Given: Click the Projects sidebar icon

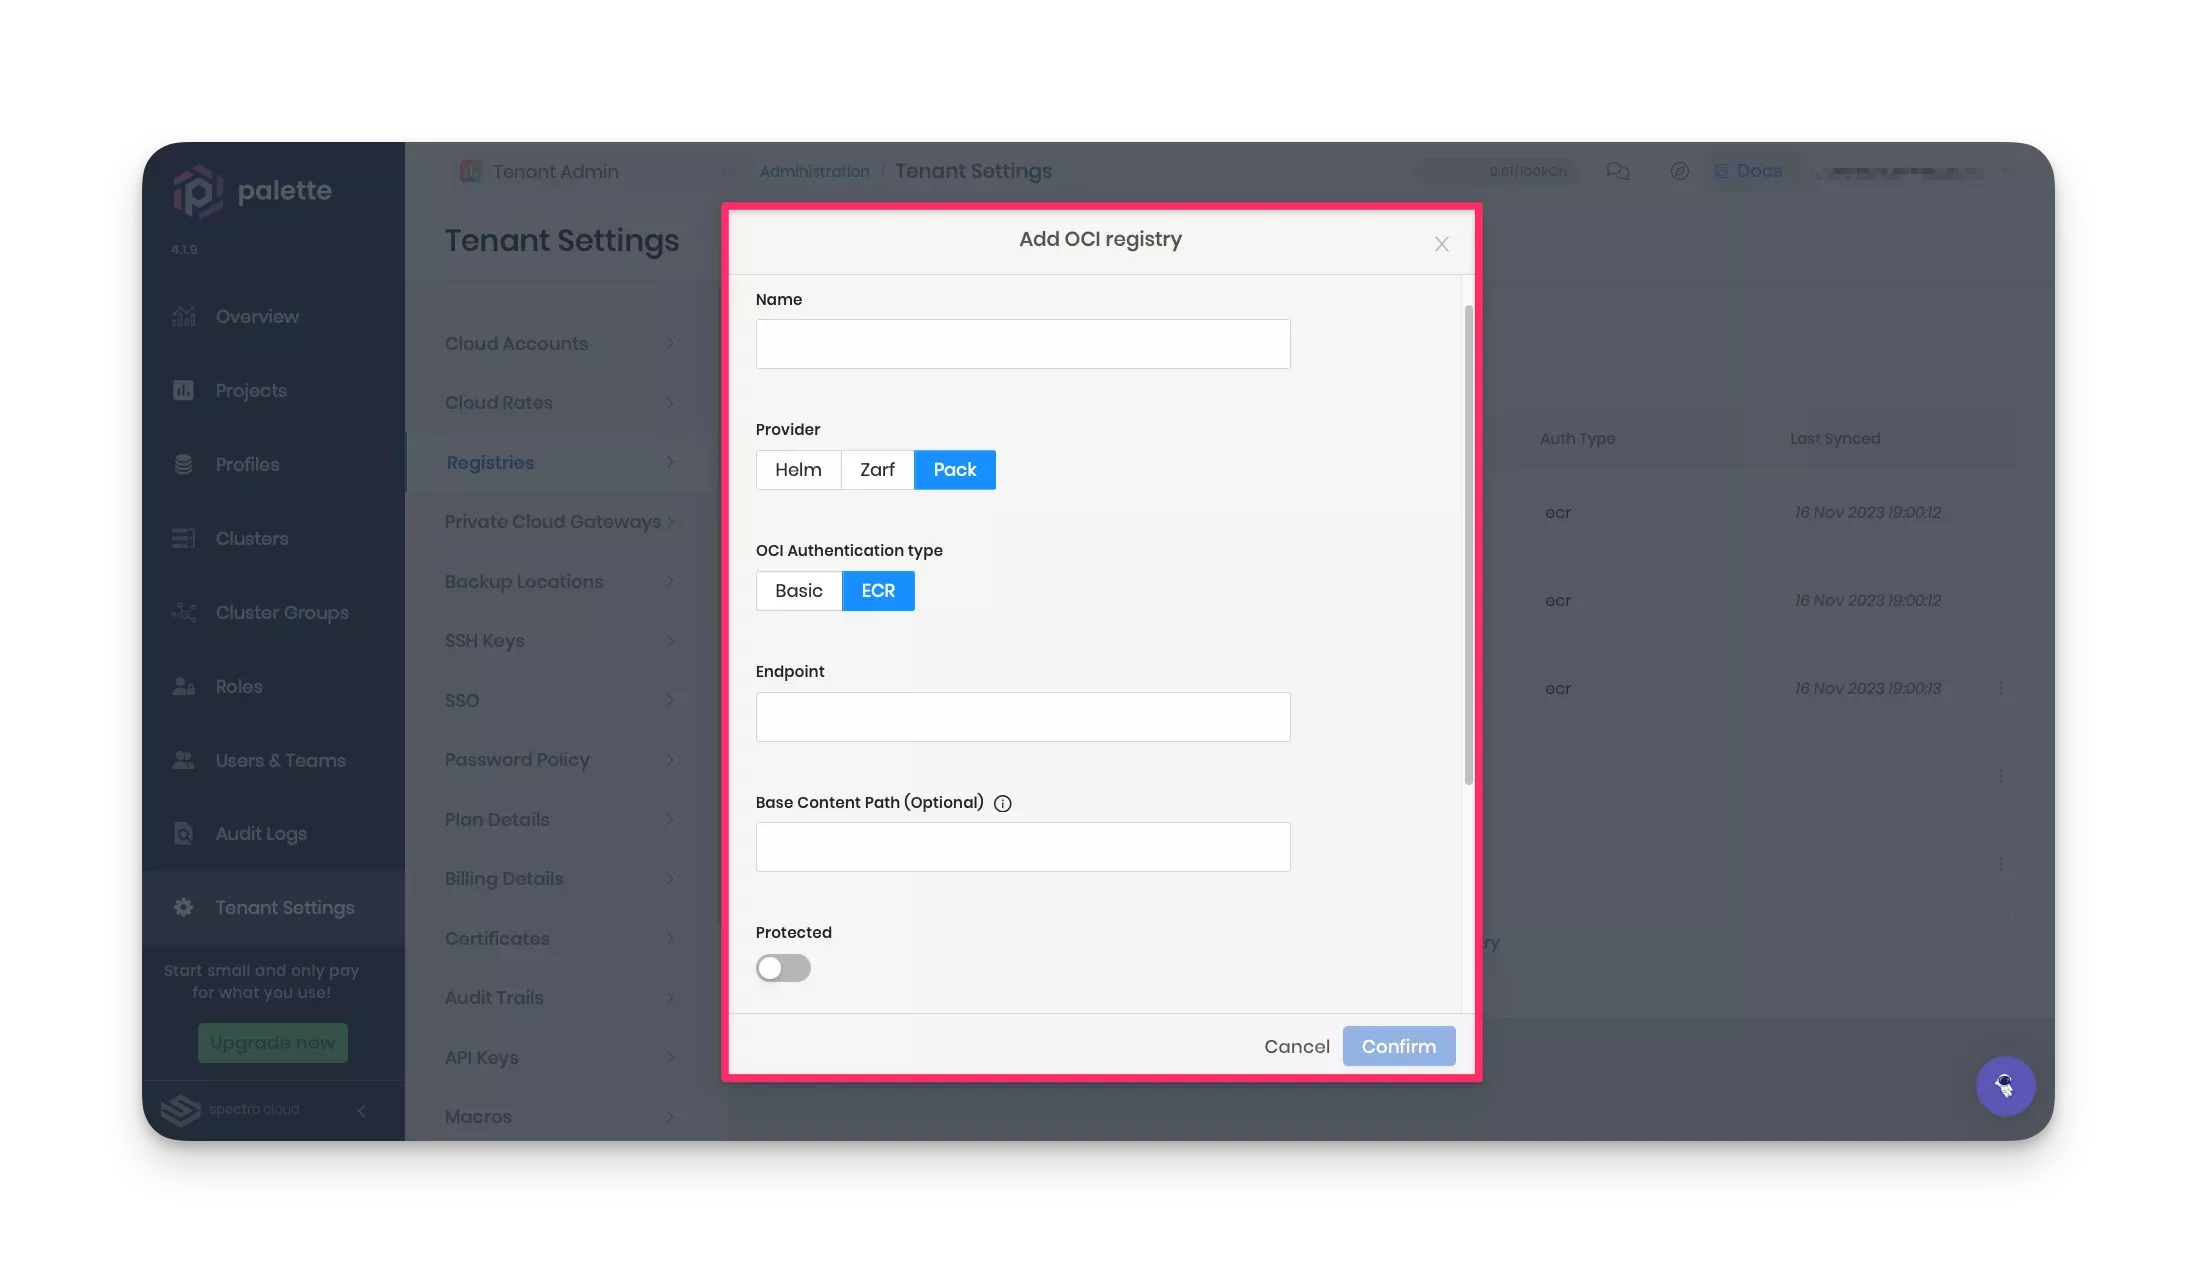Looking at the screenshot, I should [x=182, y=389].
